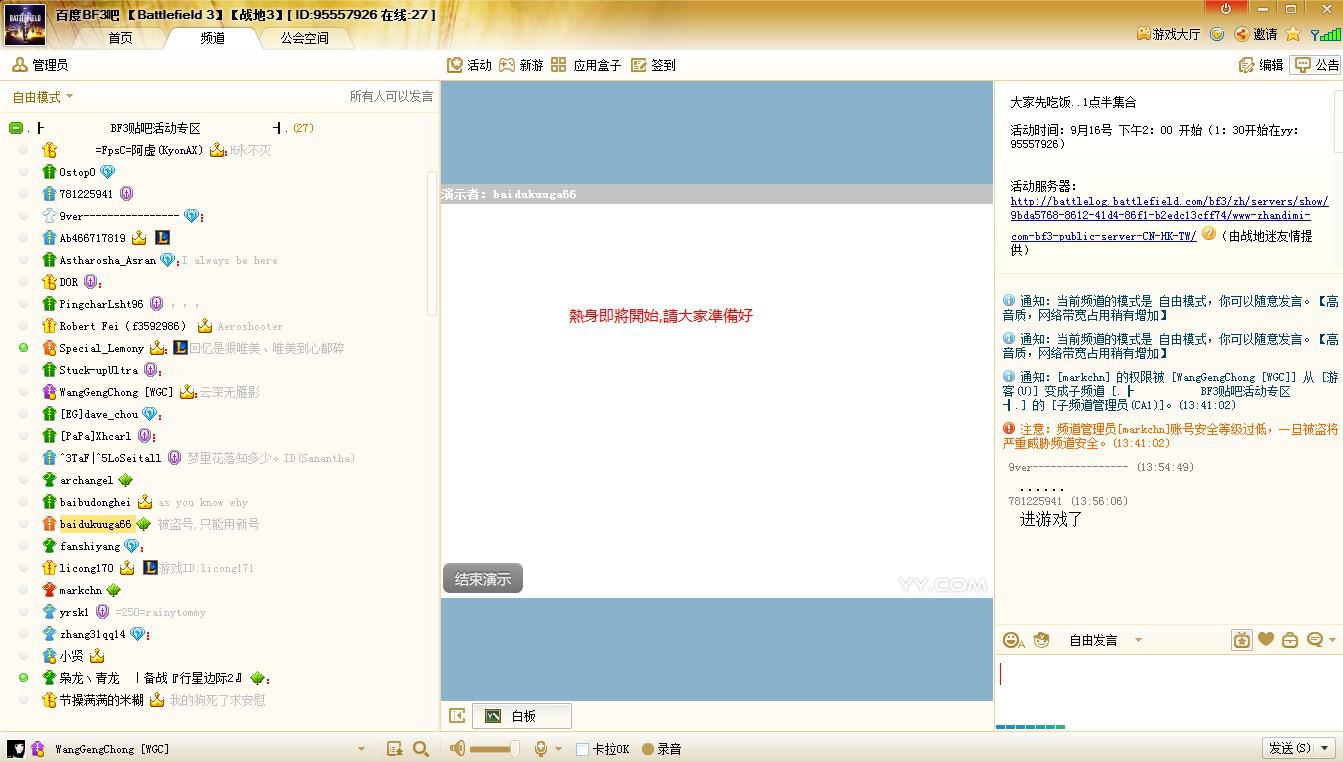Click the red shirt icon for markchn

(x=49, y=590)
